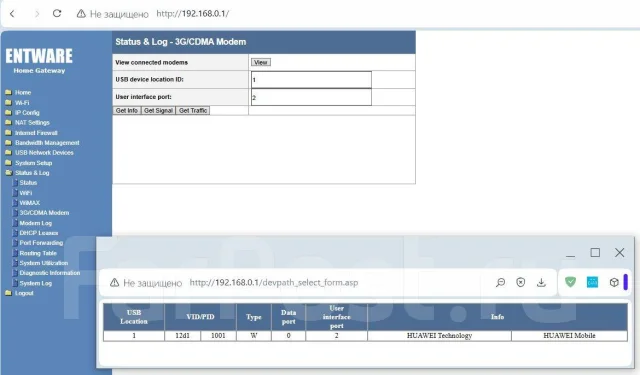
Task: Open Bandwidth Management menu link
Action: coord(47,143)
